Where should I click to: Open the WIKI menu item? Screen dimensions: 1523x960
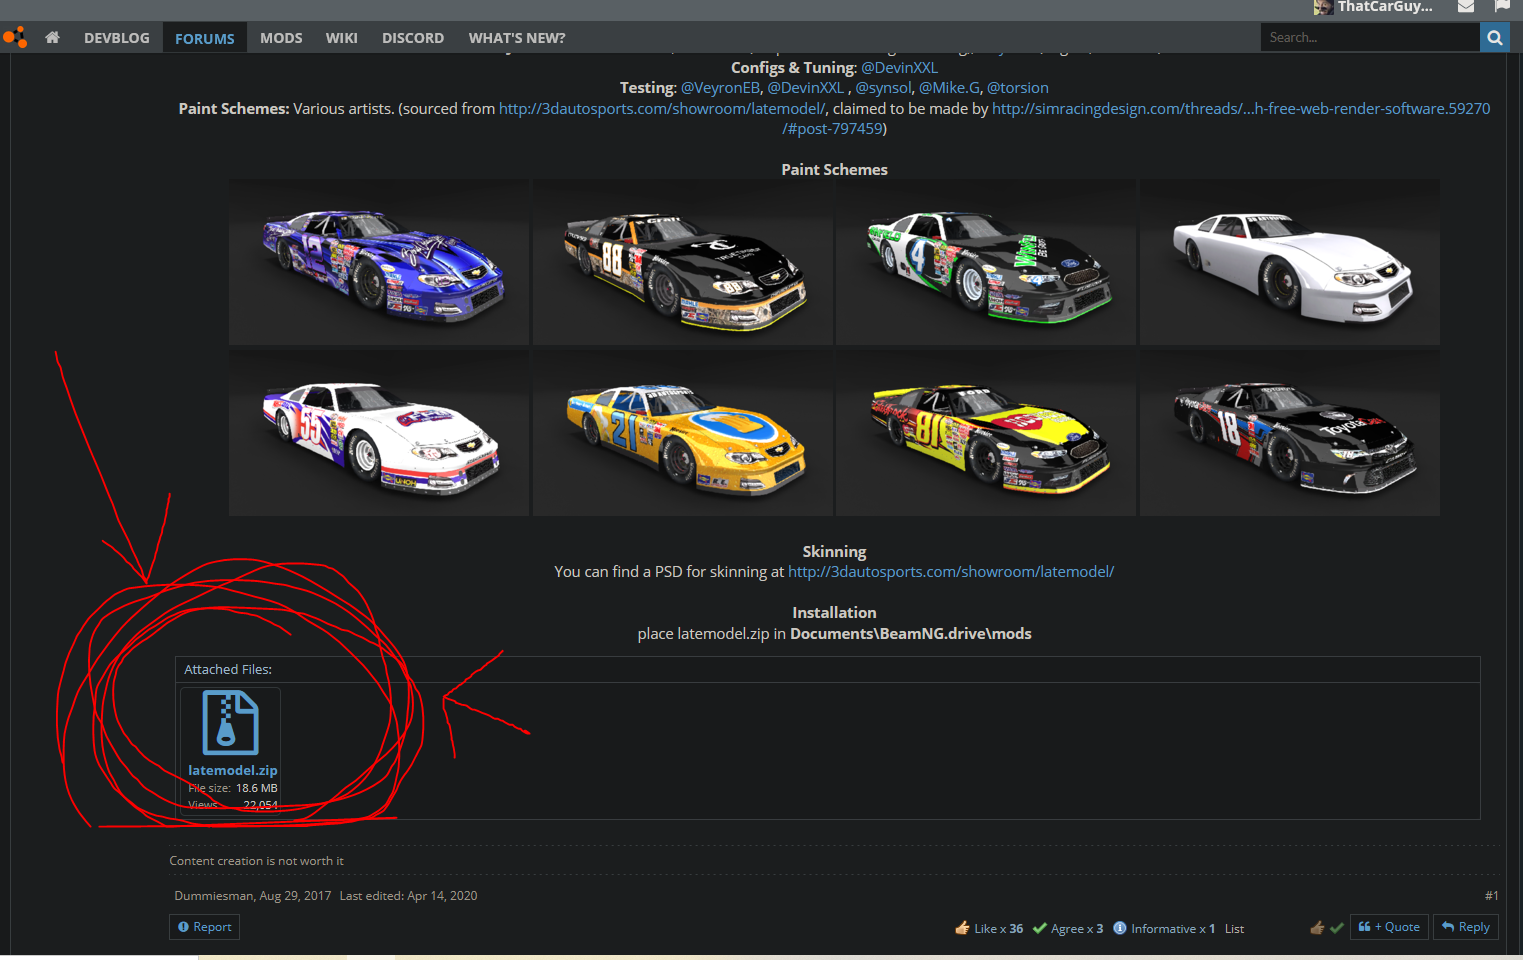point(341,38)
